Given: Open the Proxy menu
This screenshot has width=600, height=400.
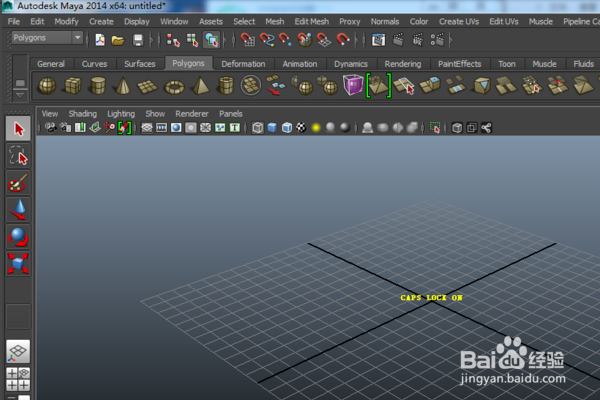Looking at the screenshot, I should 349,21.
